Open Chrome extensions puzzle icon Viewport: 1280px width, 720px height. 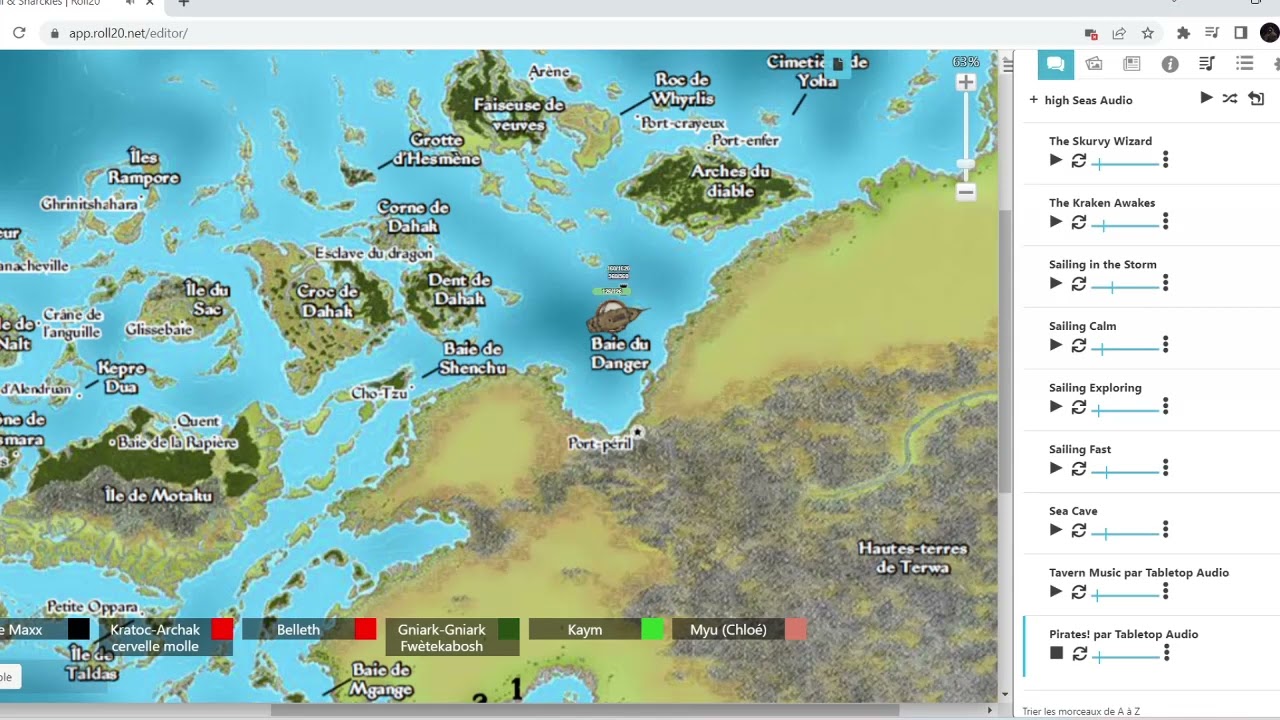pos(1184,33)
